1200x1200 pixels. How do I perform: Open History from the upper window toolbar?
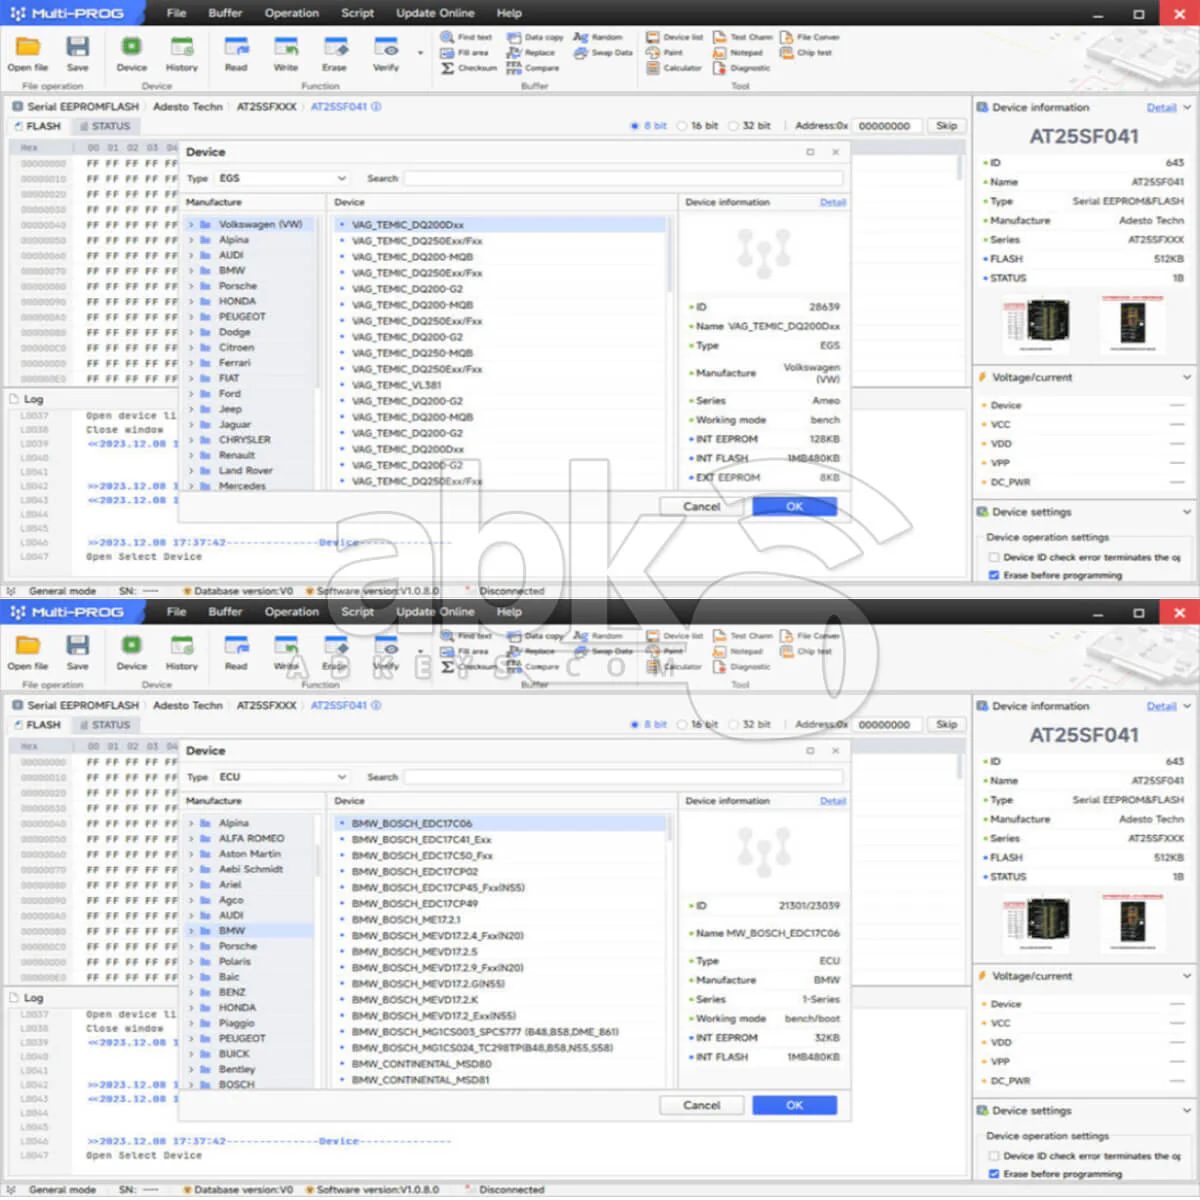(181, 49)
